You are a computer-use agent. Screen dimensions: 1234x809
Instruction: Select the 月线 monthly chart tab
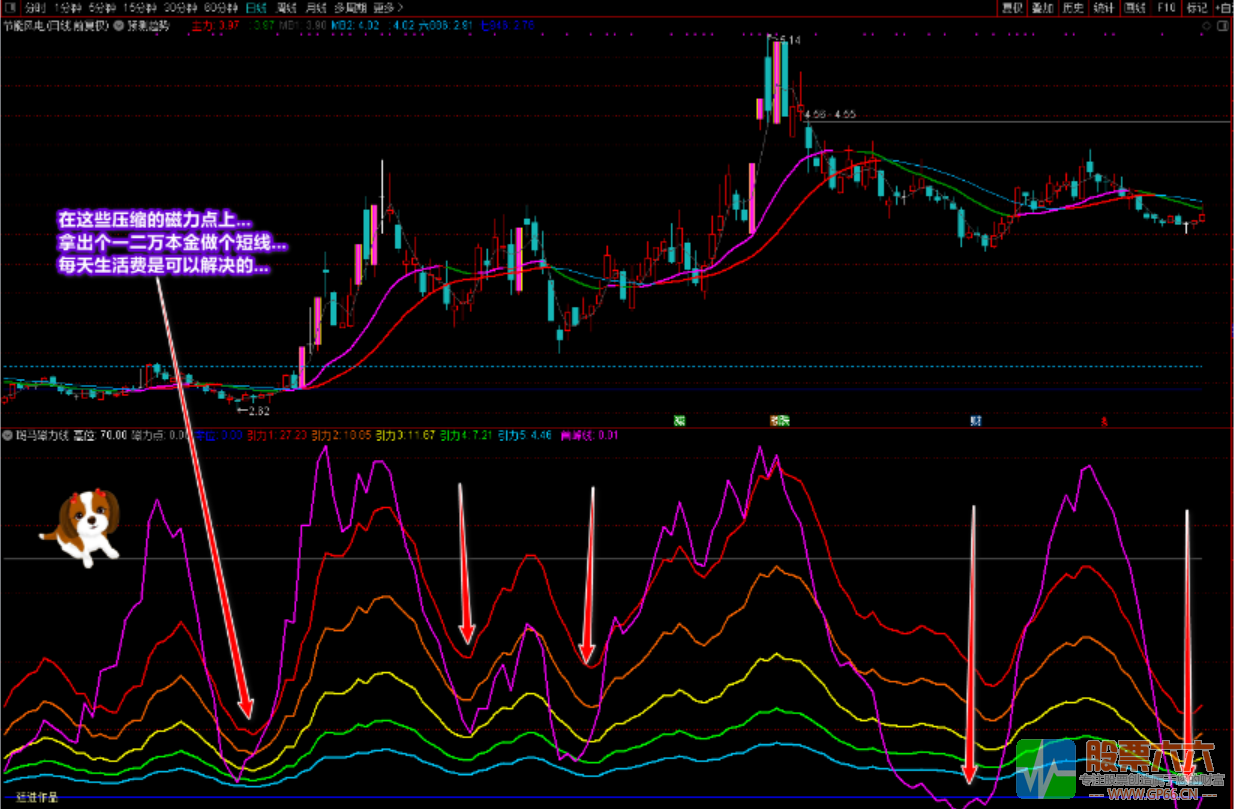pos(315,7)
